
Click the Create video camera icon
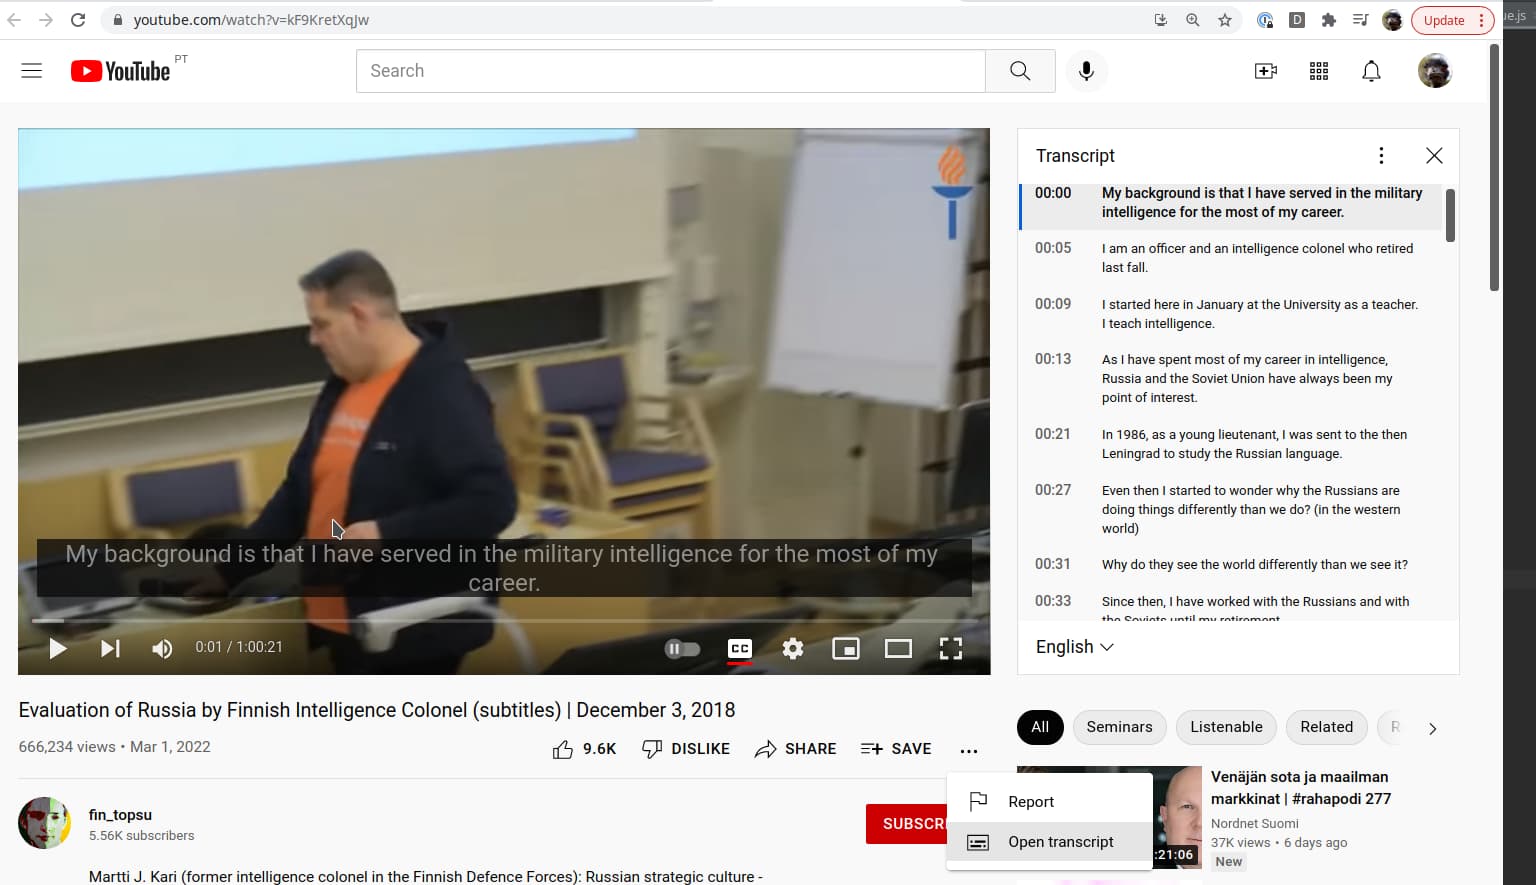pyautogui.click(x=1265, y=71)
